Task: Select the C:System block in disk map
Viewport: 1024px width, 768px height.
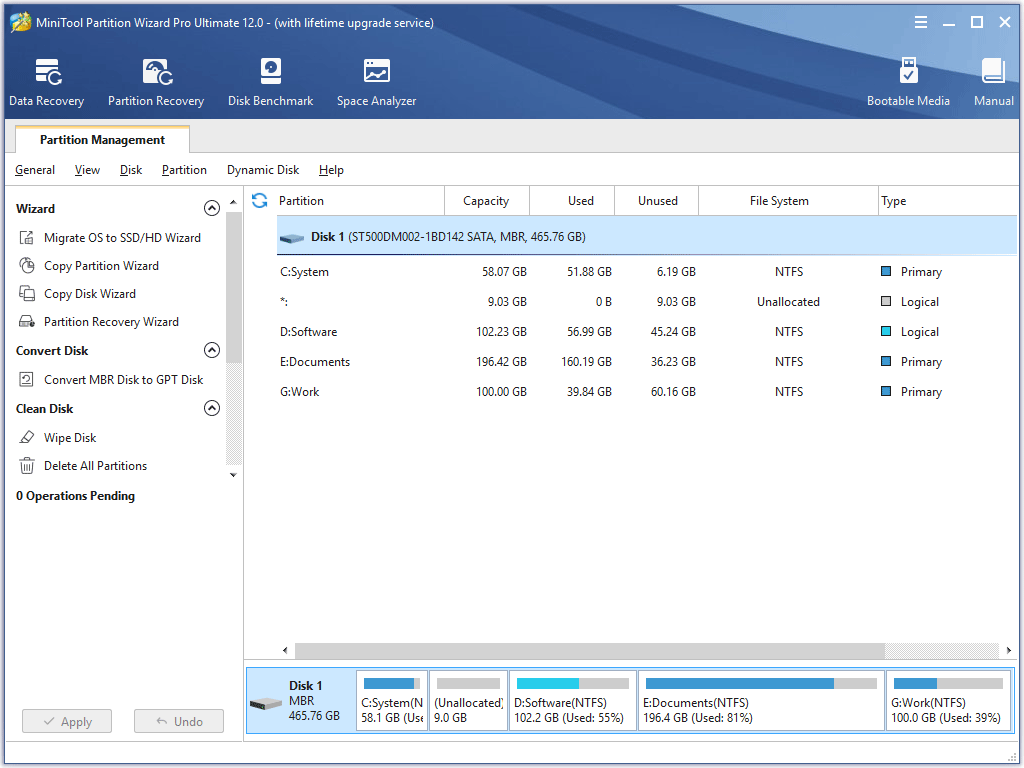Action: pos(392,701)
